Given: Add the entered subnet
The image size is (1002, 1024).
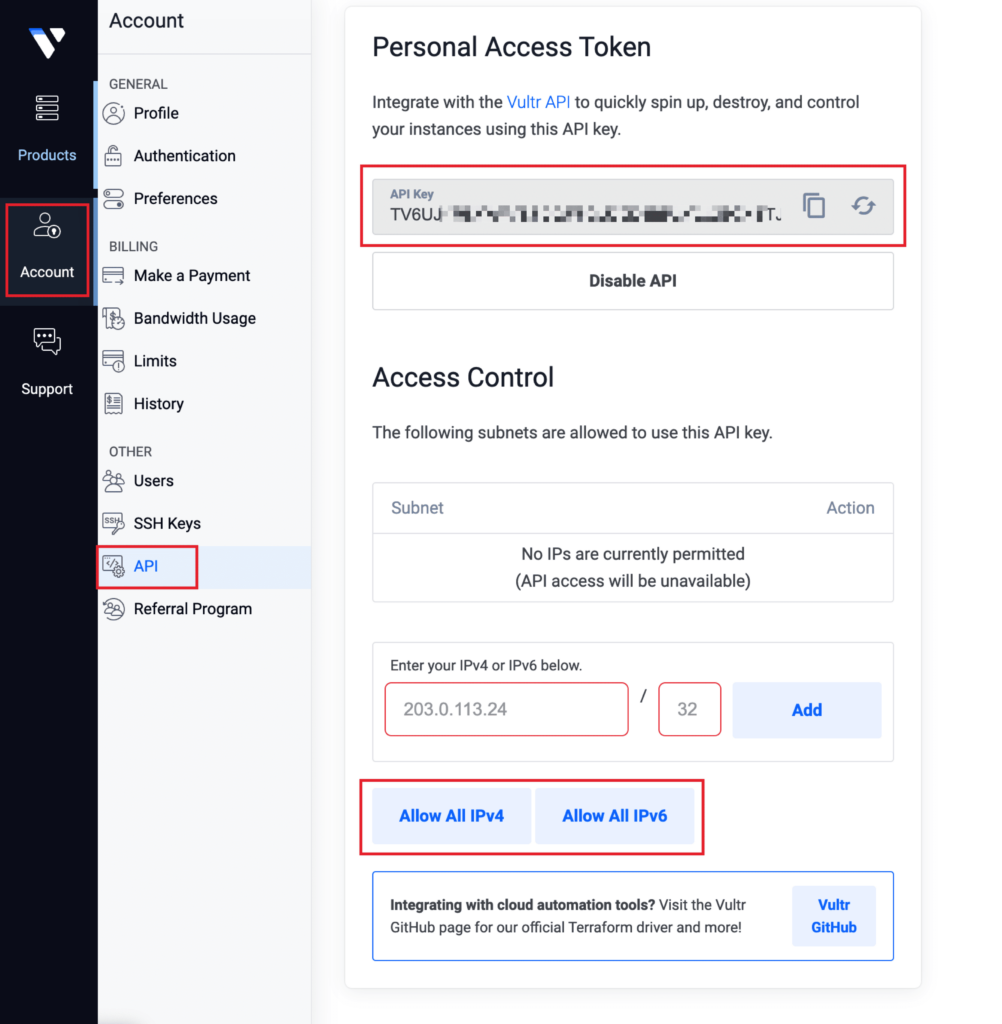Looking at the screenshot, I should [806, 709].
